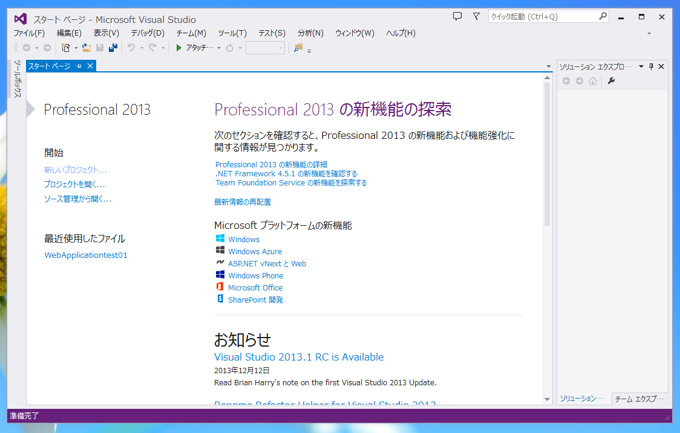Screen dimensions: 680x433
Task: Open Visual Studio 2013.1 RC is Available
Action: 299,357
